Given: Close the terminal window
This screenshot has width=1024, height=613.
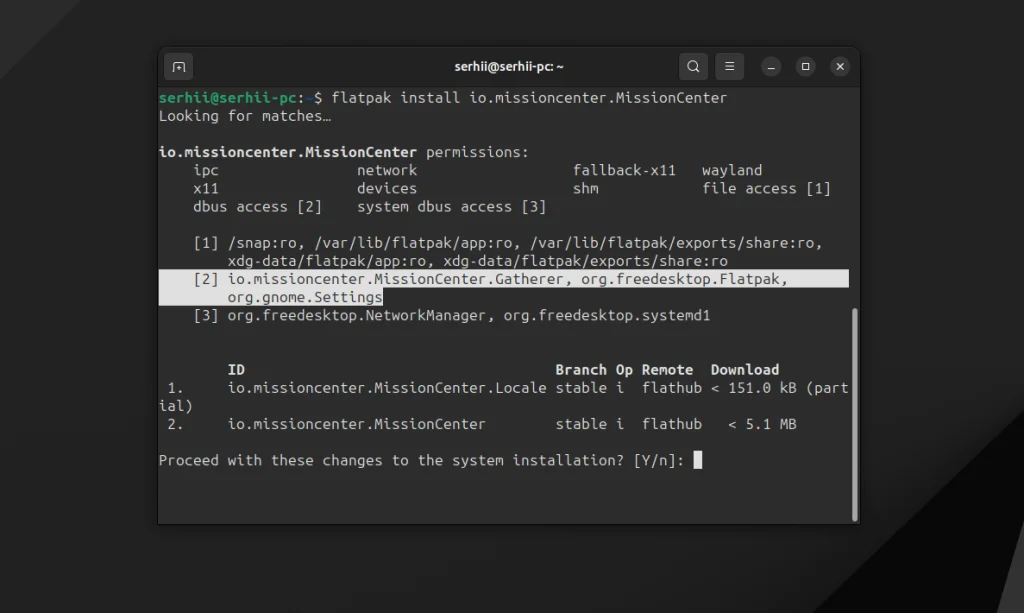Looking at the screenshot, I should [x=840, y=67].
